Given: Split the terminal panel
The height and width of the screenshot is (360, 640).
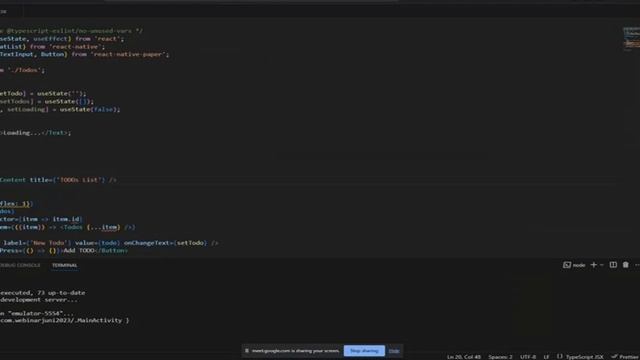Looking at the screenshot, I should coord(613,265).
